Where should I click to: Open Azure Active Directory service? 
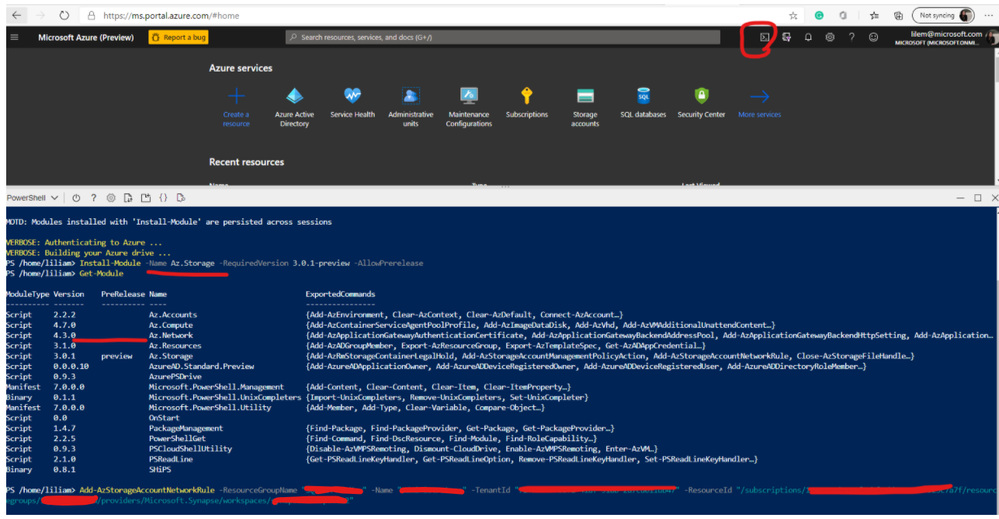tap(294, 107)
